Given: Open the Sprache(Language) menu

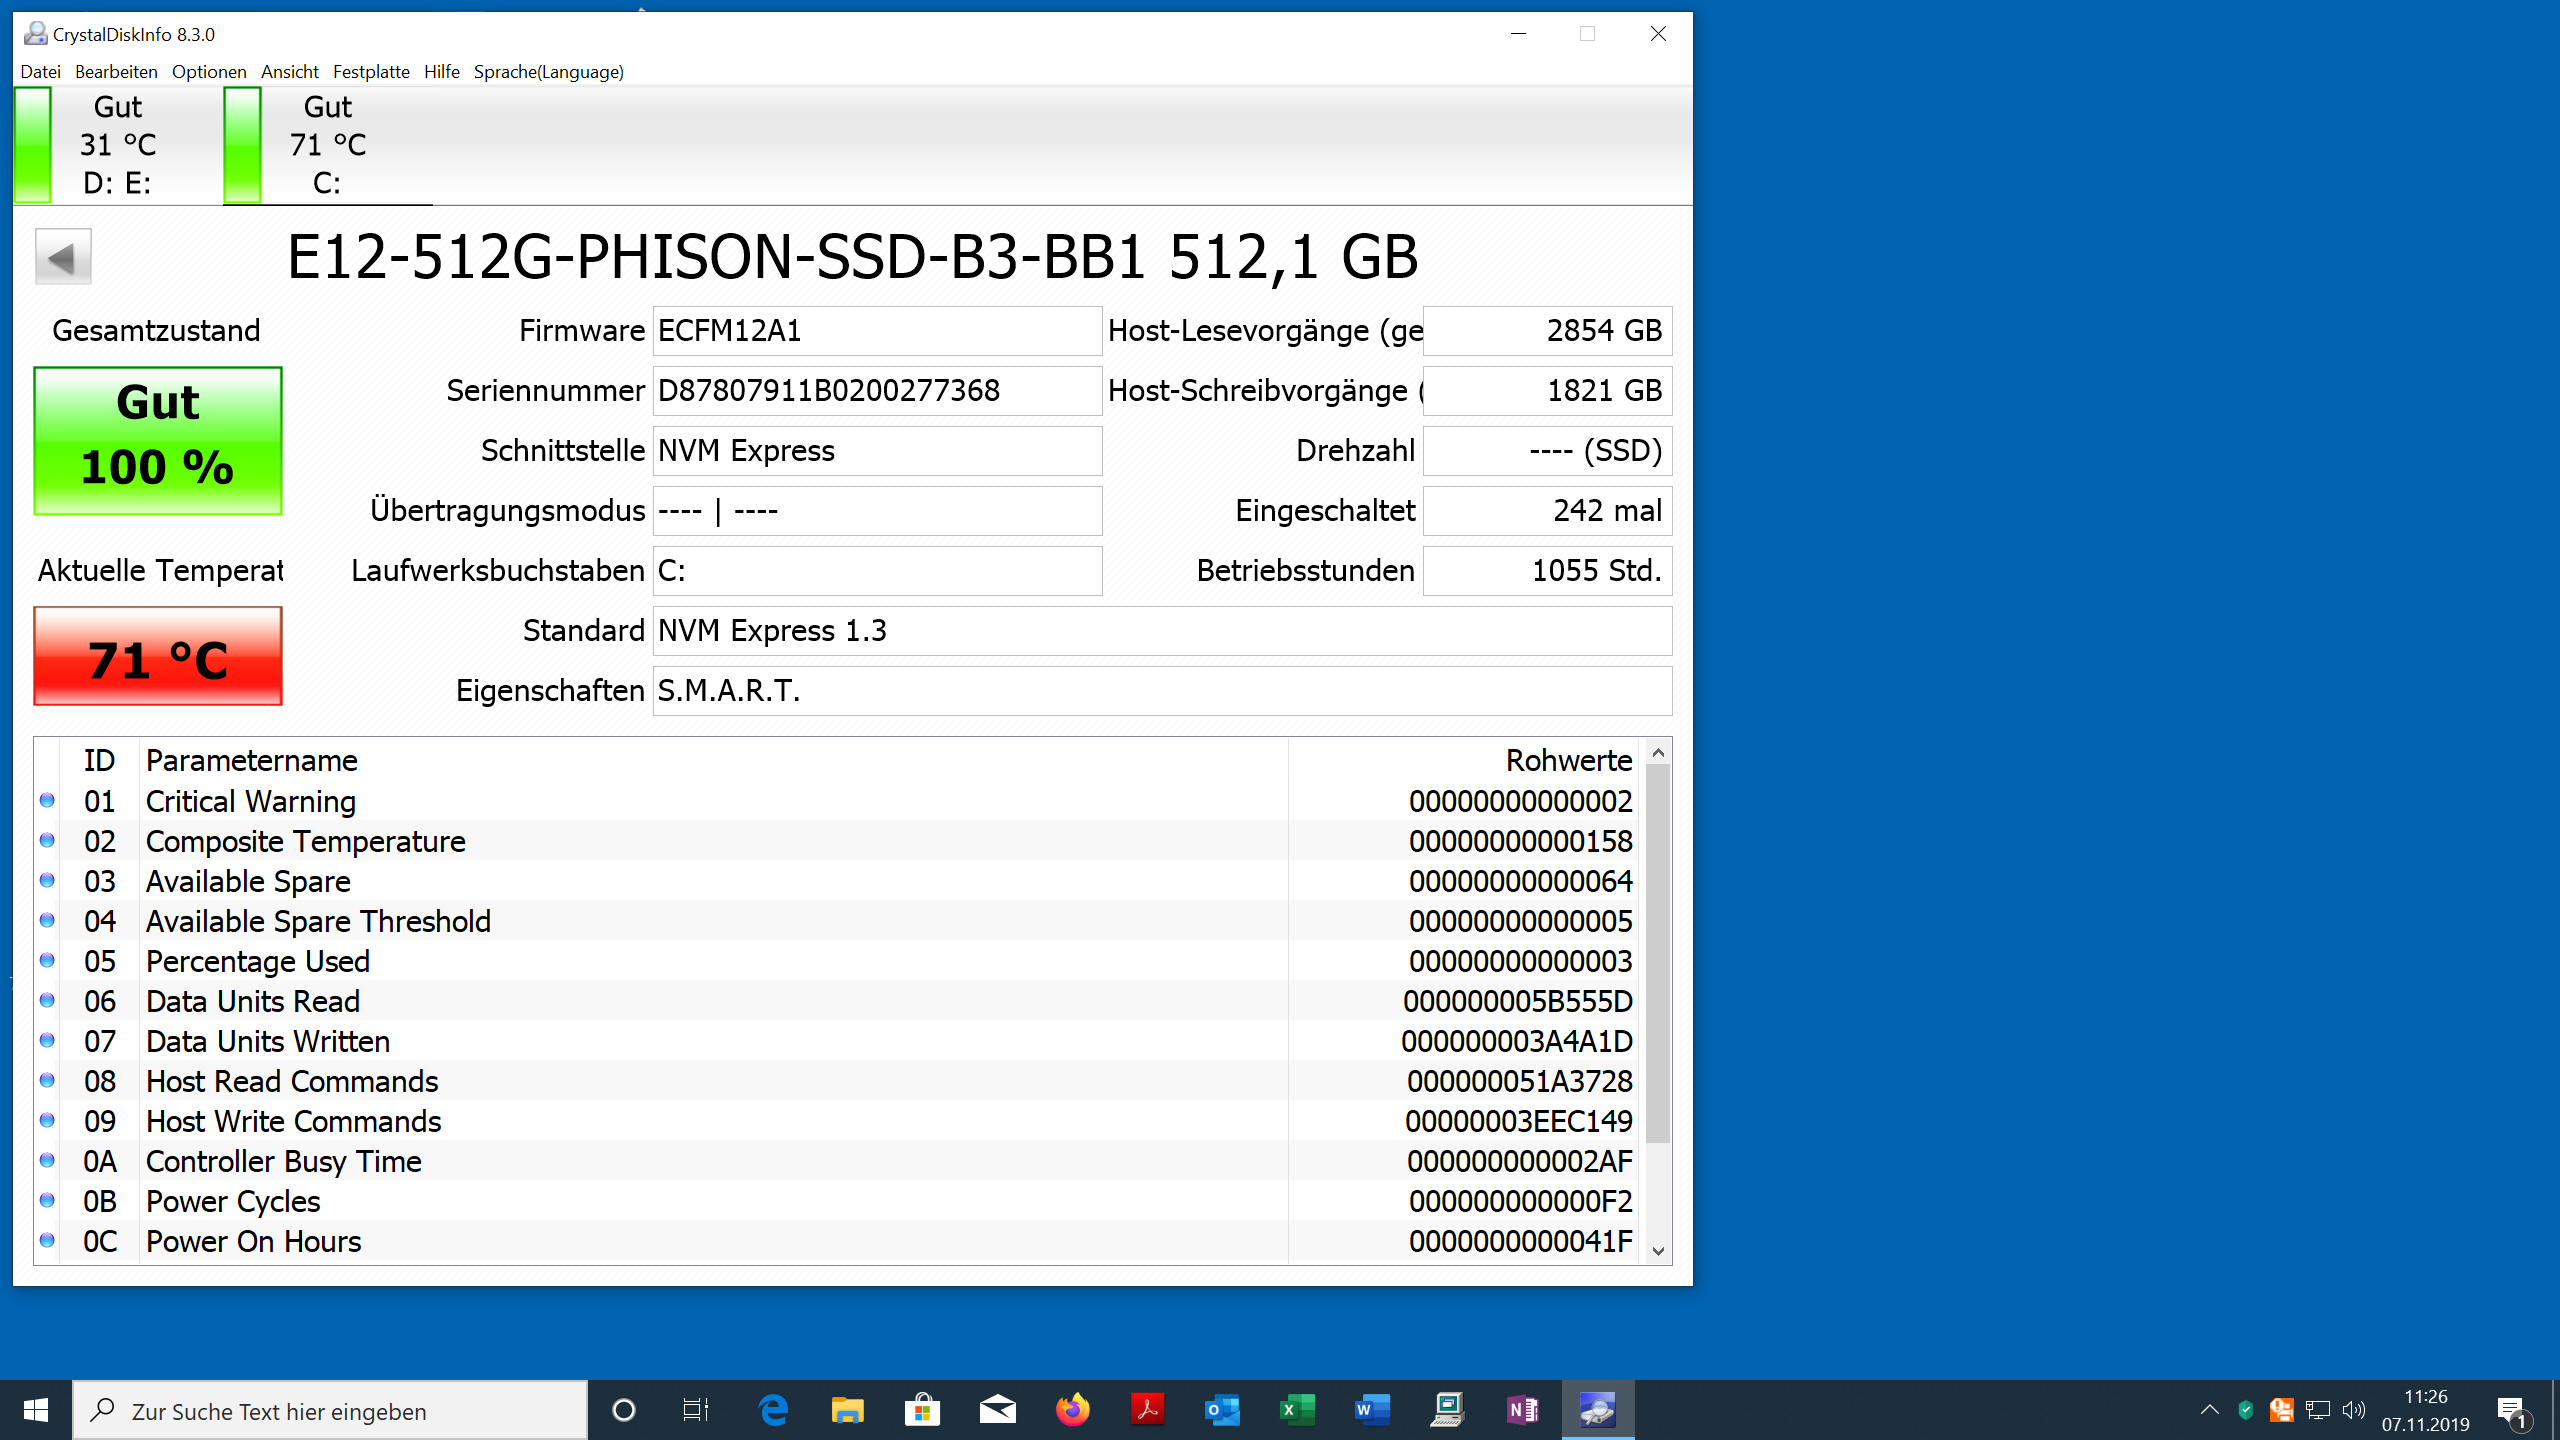Looking at the screenshot, I should (x=548, y=72).
